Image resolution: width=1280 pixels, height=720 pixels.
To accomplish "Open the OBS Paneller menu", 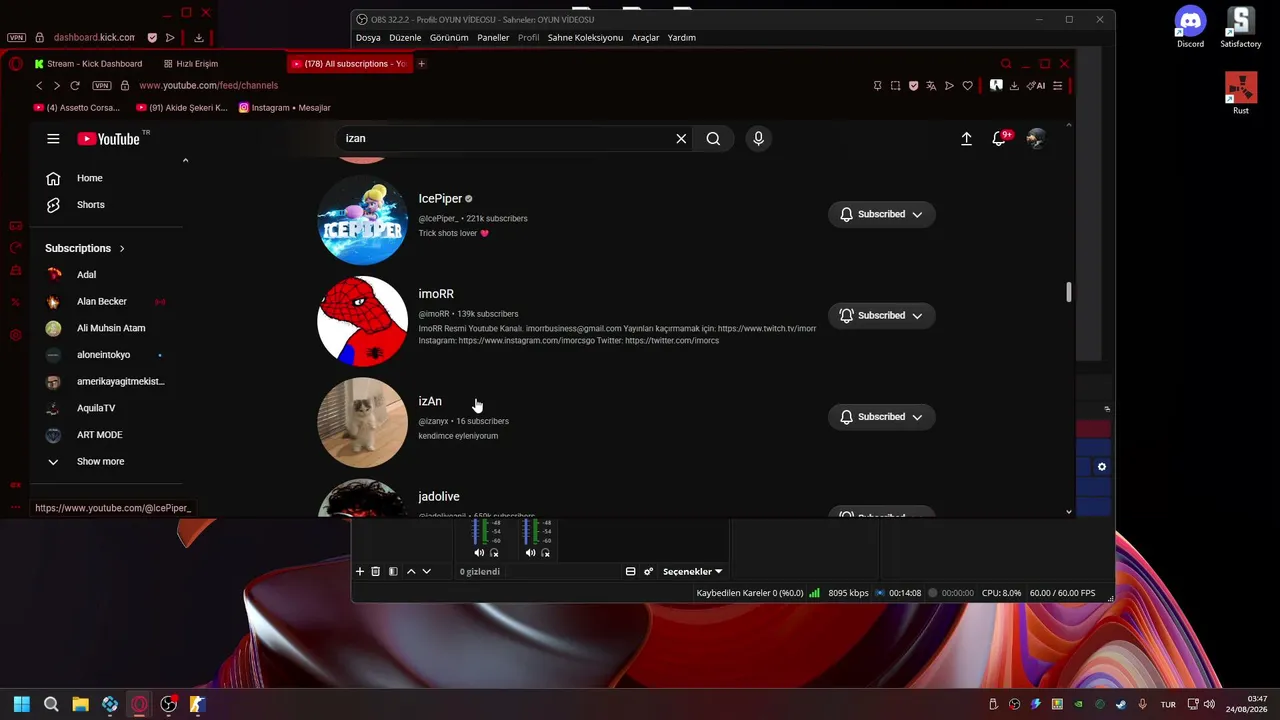I will click(493, 38).
